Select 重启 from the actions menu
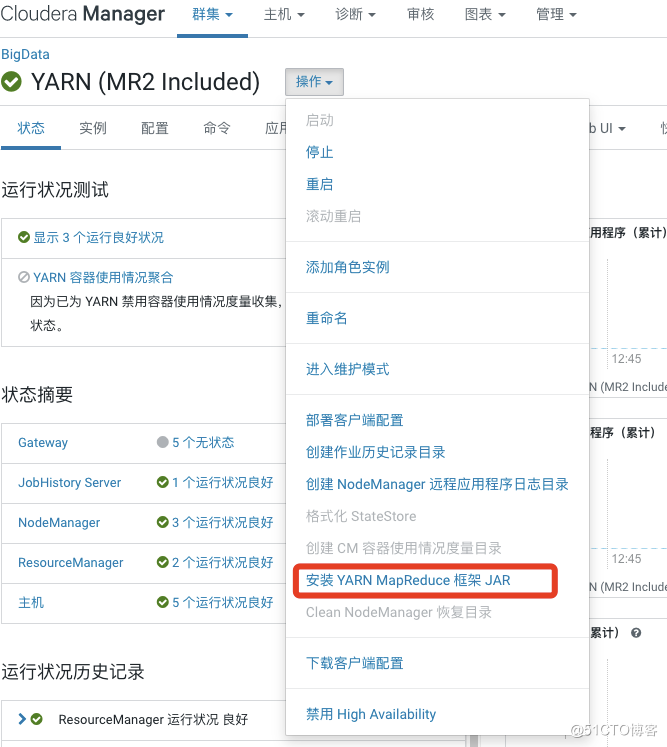 [319, 184]
